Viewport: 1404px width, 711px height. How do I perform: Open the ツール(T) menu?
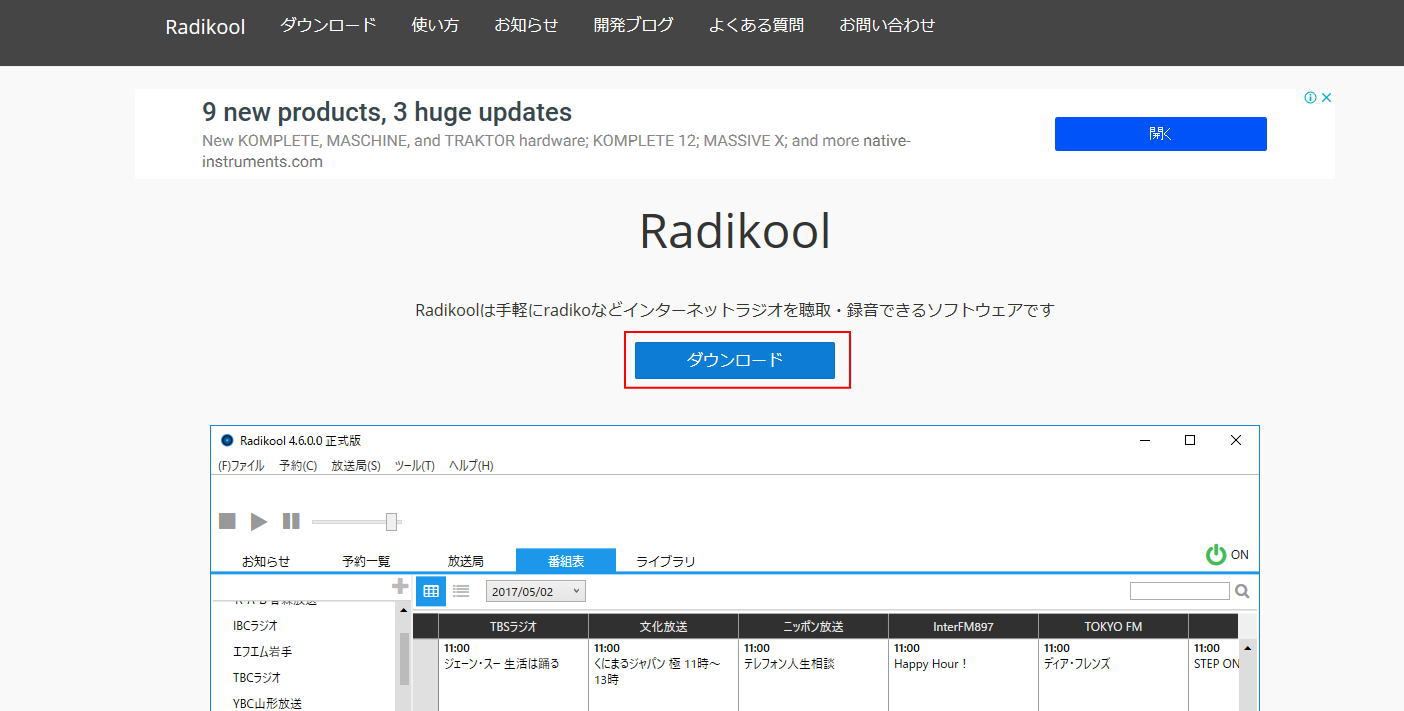pyautogui.click(x=414, y=466)
